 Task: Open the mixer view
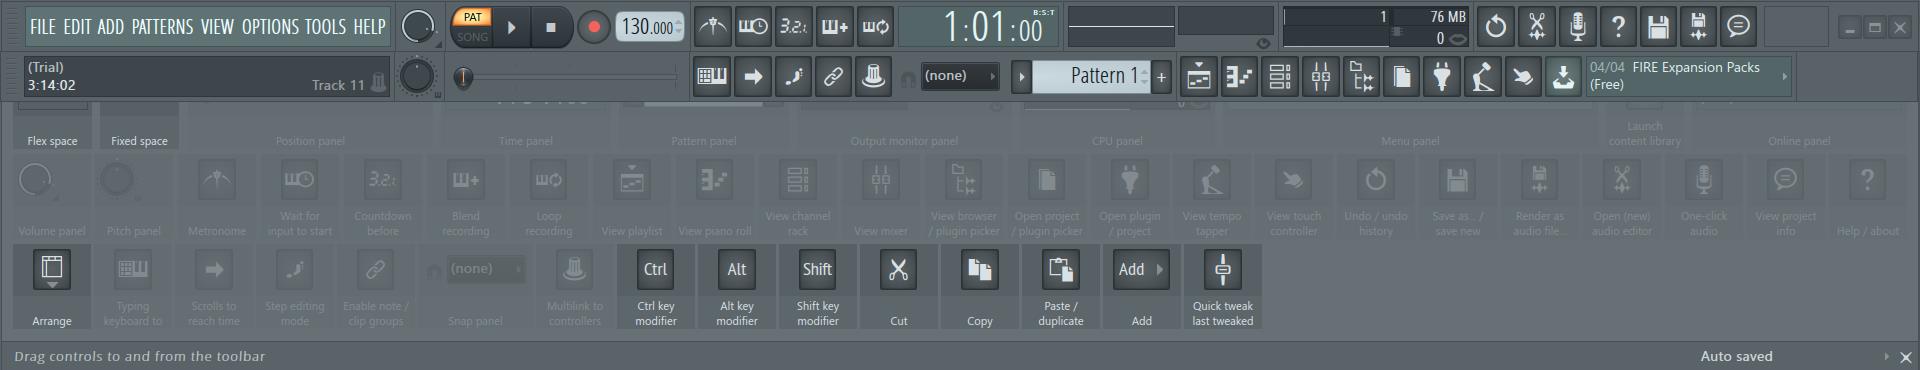pyautogui.click(x=1321, y=76)
